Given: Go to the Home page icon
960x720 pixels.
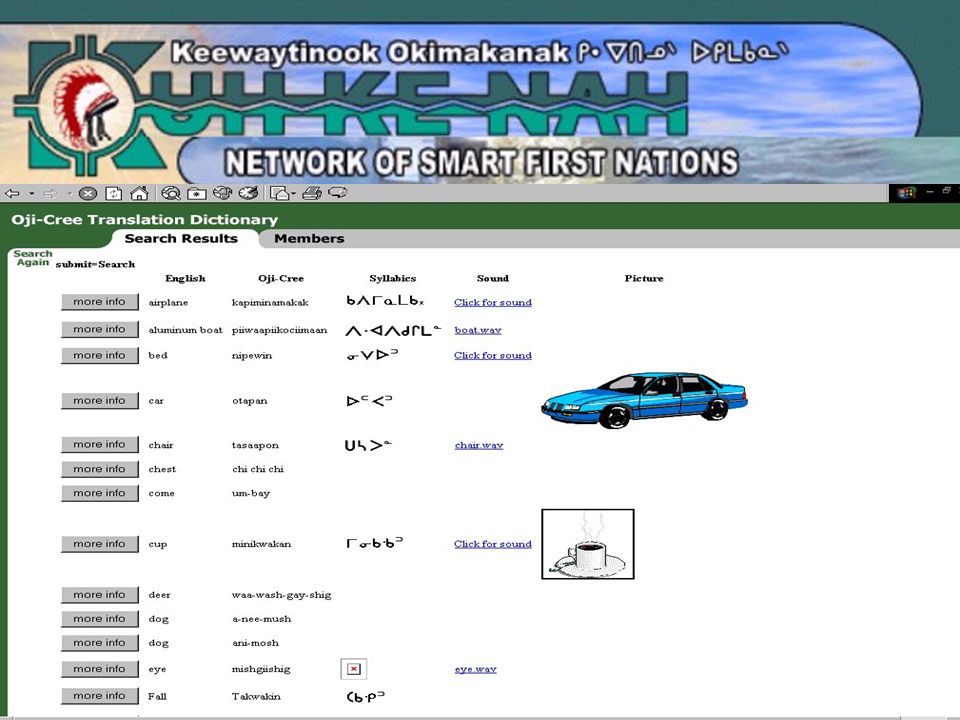Looking at the screenshot, I should 140,193.
